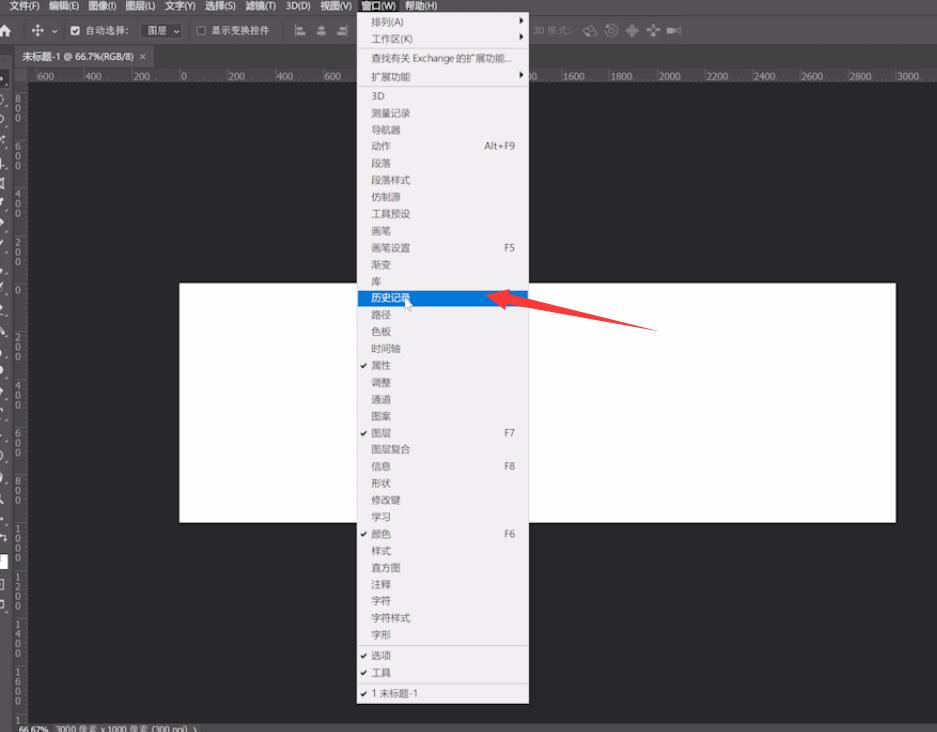Close the 未标题-1 document tab
Viewport: 937px width, 732px height.
143,57
